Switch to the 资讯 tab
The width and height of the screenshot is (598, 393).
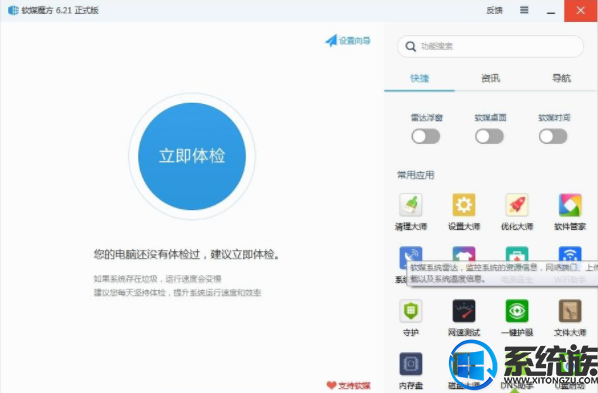coord(490,78)
